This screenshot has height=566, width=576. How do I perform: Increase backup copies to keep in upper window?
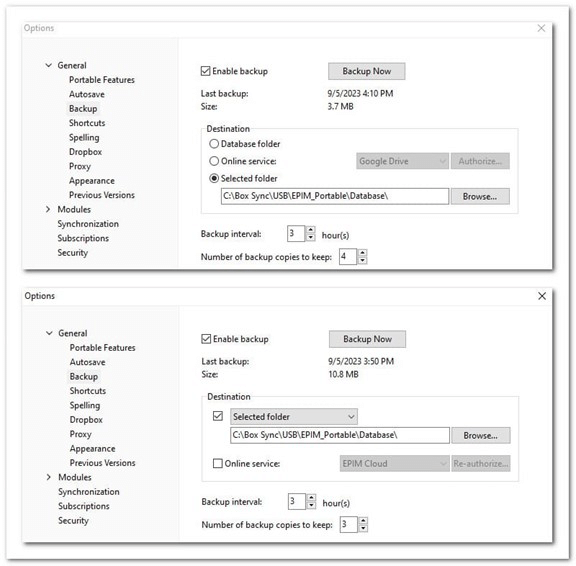point(363,253)
